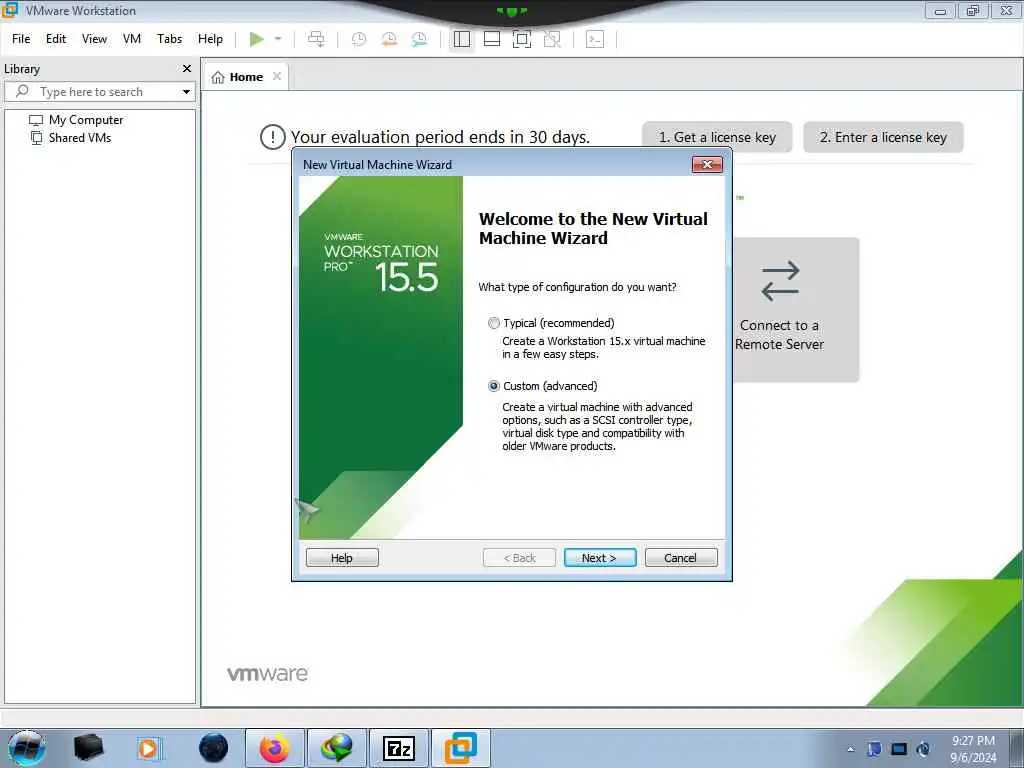Open 7-Zip from the taskbar

(398, 748)
